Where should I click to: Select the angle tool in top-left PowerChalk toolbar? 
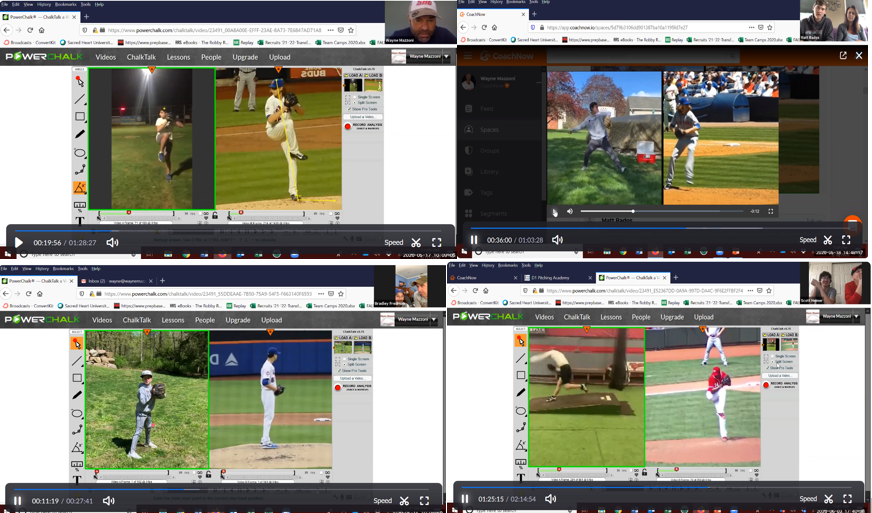[80, 188]
